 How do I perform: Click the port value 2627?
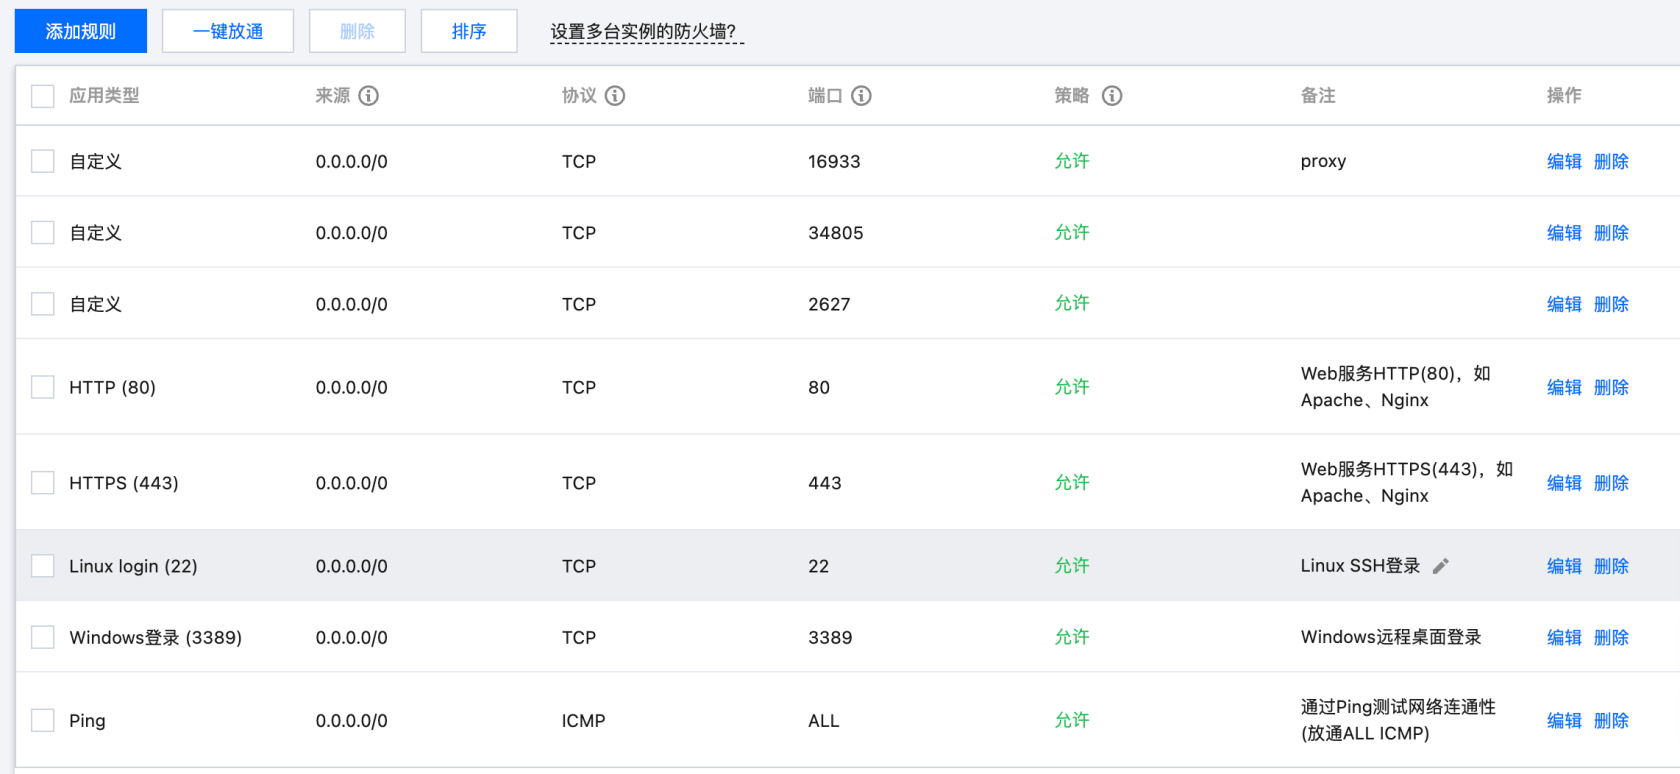point(829,304)
